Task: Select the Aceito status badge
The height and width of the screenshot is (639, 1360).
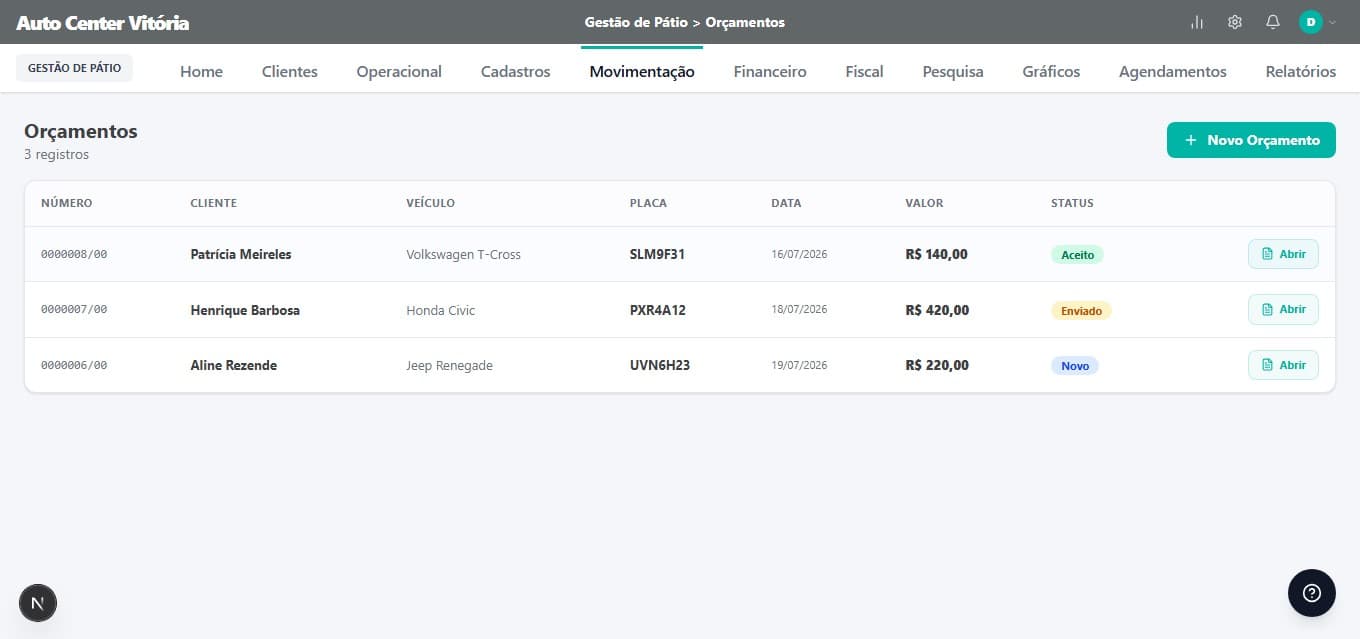Action: click(1077, 255)
